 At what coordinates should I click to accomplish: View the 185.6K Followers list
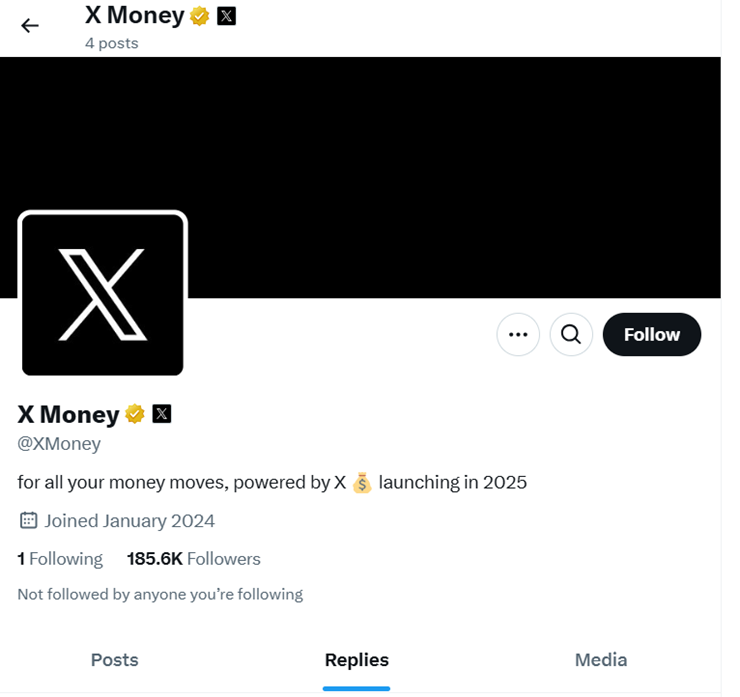[193, 559]
